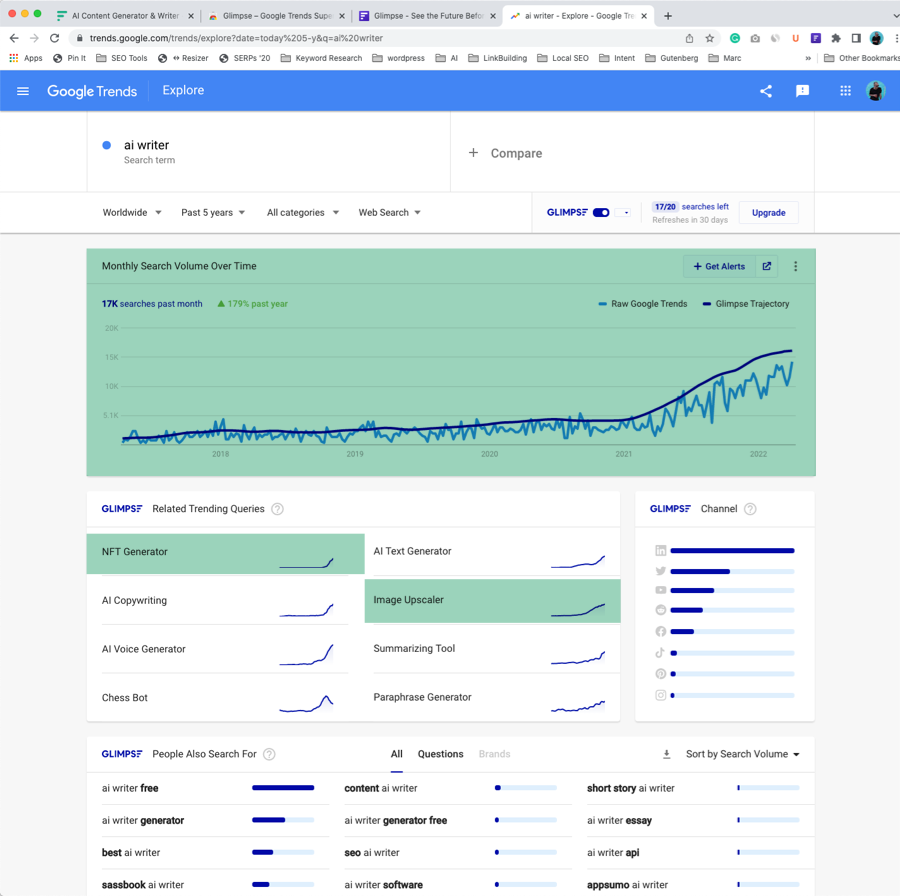Open chart three-dot options menu
This screenshot has width=900, height=896.
pos(796,266)
